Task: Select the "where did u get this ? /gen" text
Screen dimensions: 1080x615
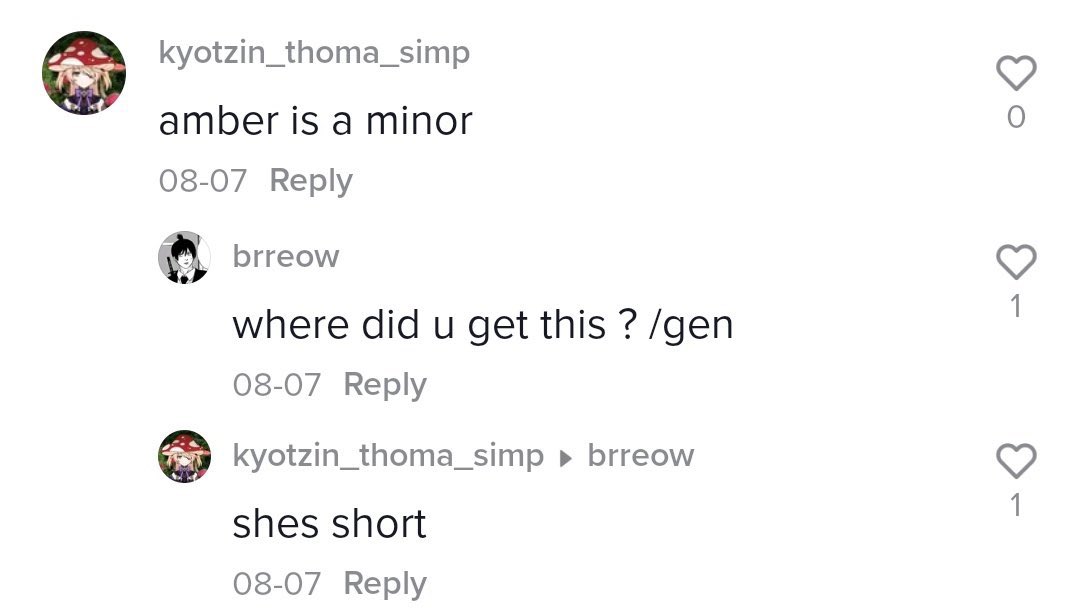Action: pos(483,325)
